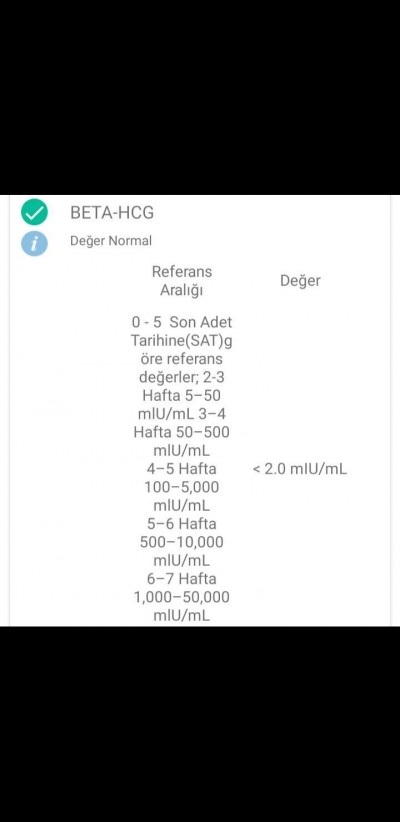
Task: Click the green checkmark result icon
Action: coord(34,212)
